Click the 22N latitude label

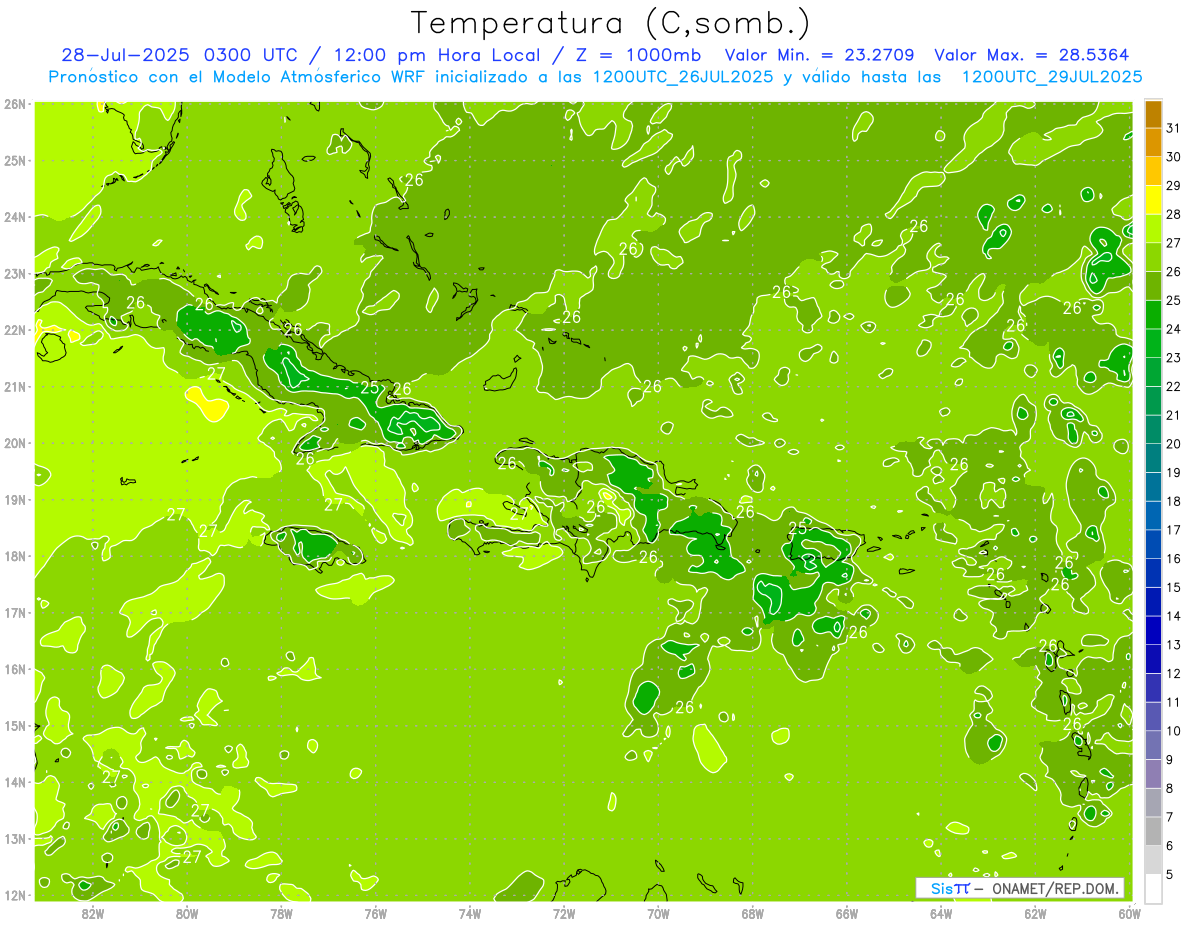tap(15, 330)
